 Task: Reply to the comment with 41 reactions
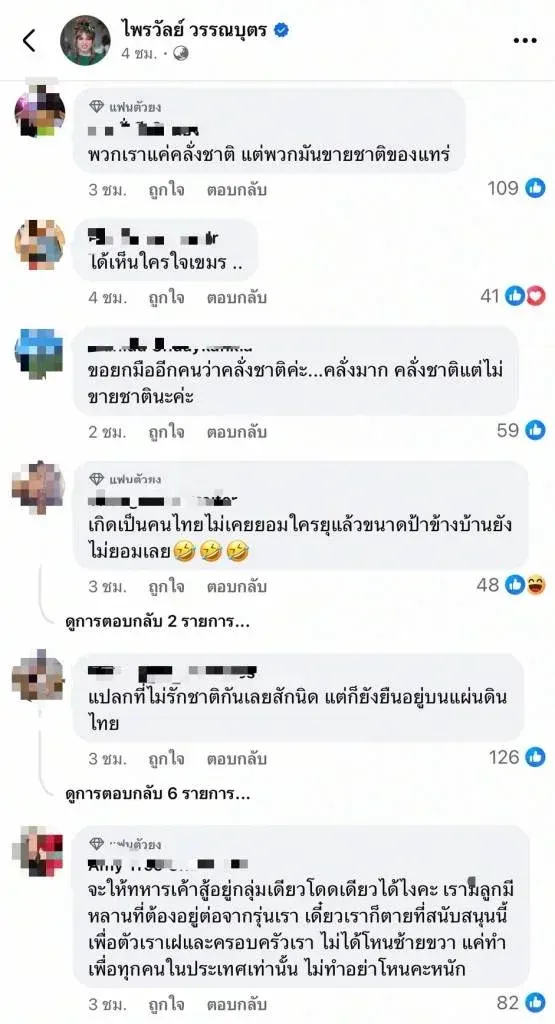[x=237, y=298]
